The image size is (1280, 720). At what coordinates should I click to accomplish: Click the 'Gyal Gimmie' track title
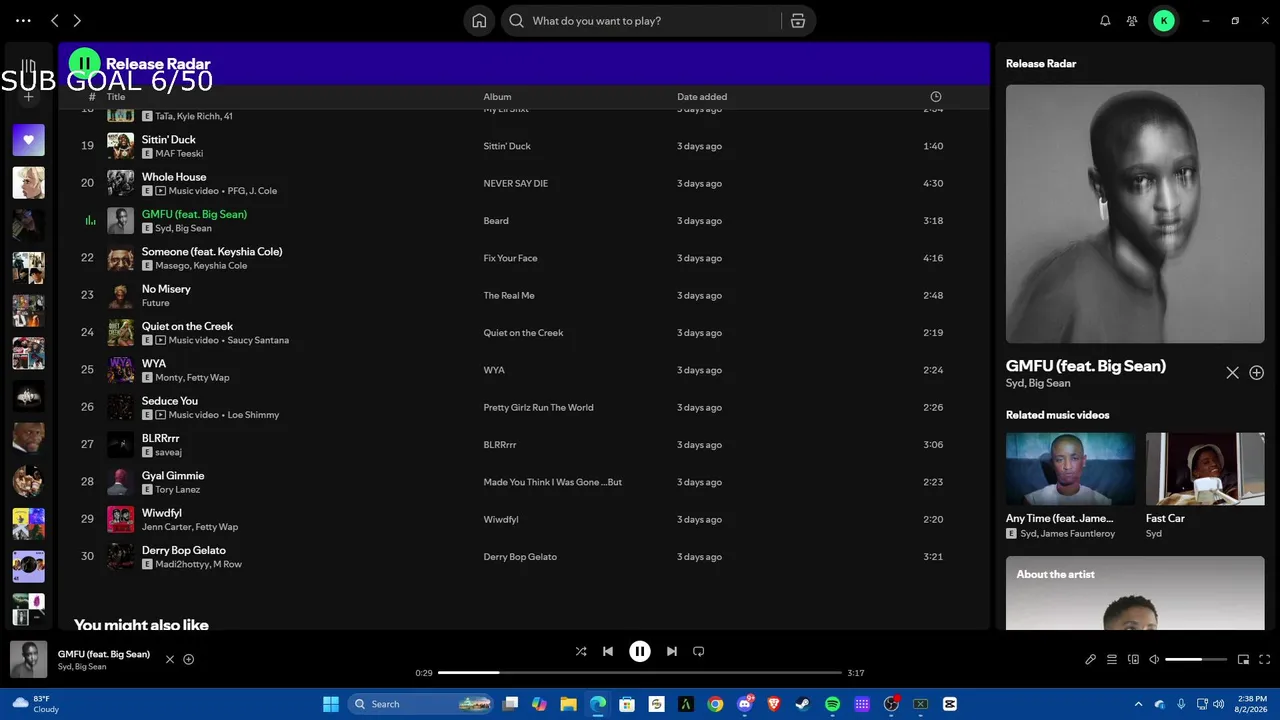coord(173,476)
